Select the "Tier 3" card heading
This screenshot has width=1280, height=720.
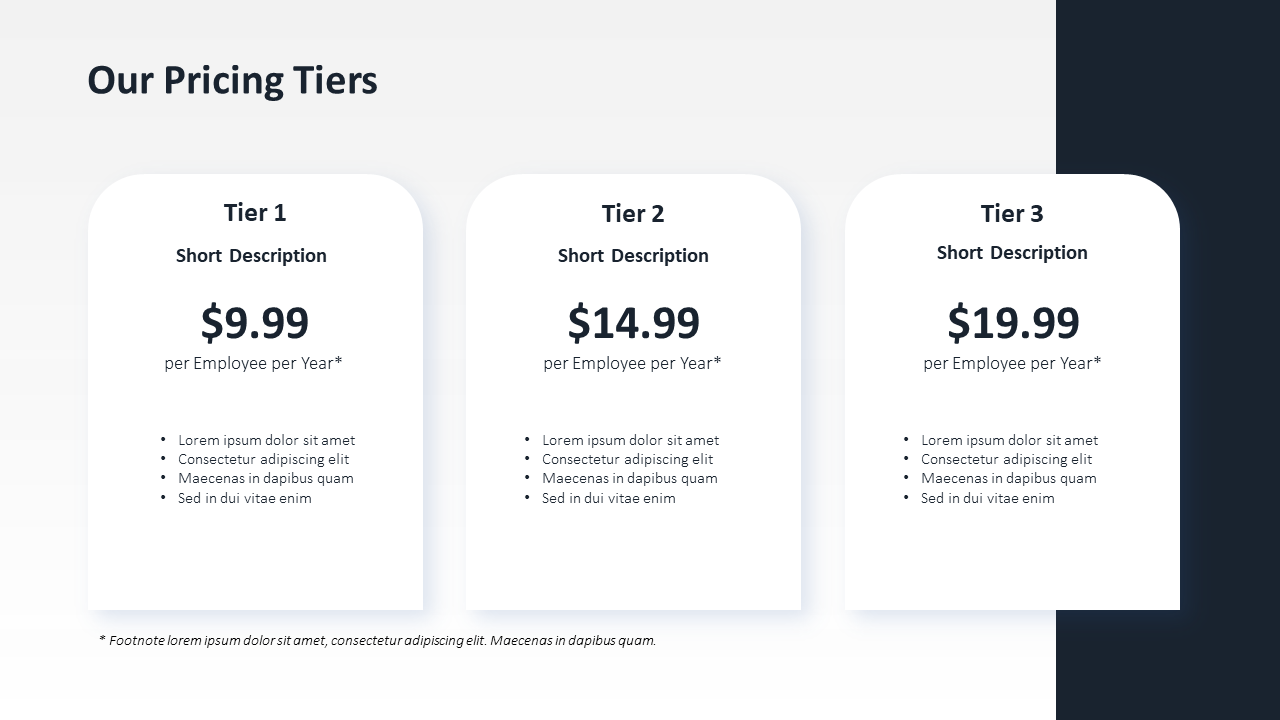point(1012,213)
